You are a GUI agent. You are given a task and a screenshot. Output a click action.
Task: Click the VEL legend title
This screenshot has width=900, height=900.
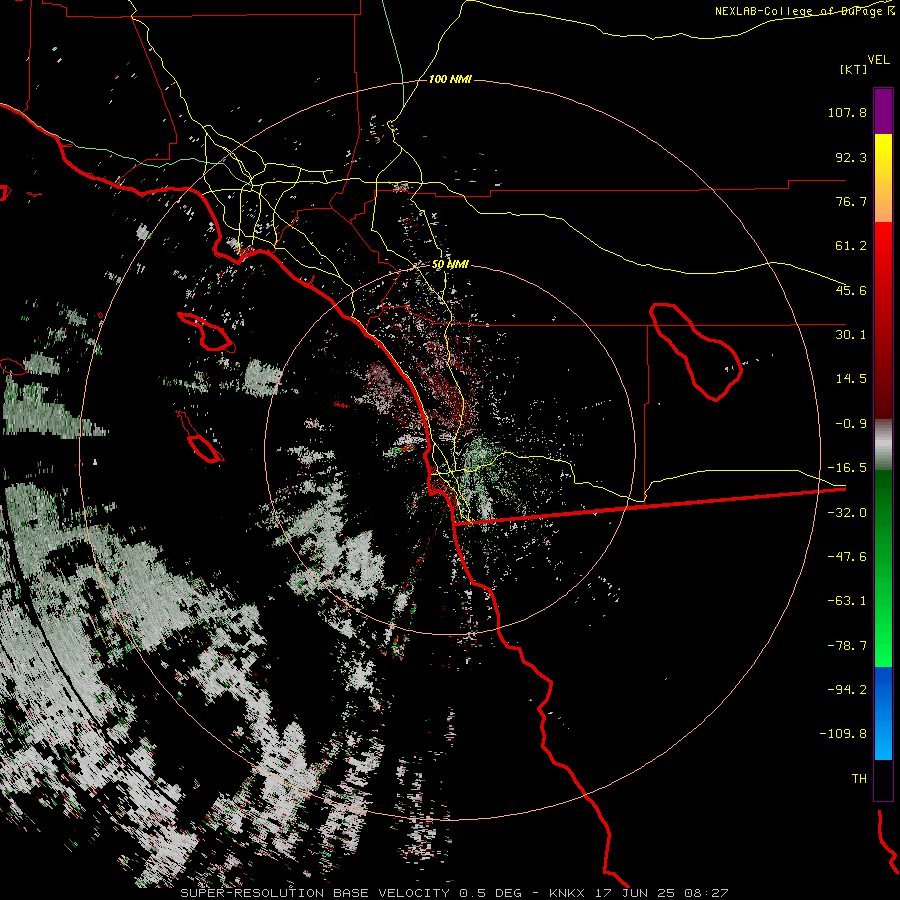tap(878, 59)
